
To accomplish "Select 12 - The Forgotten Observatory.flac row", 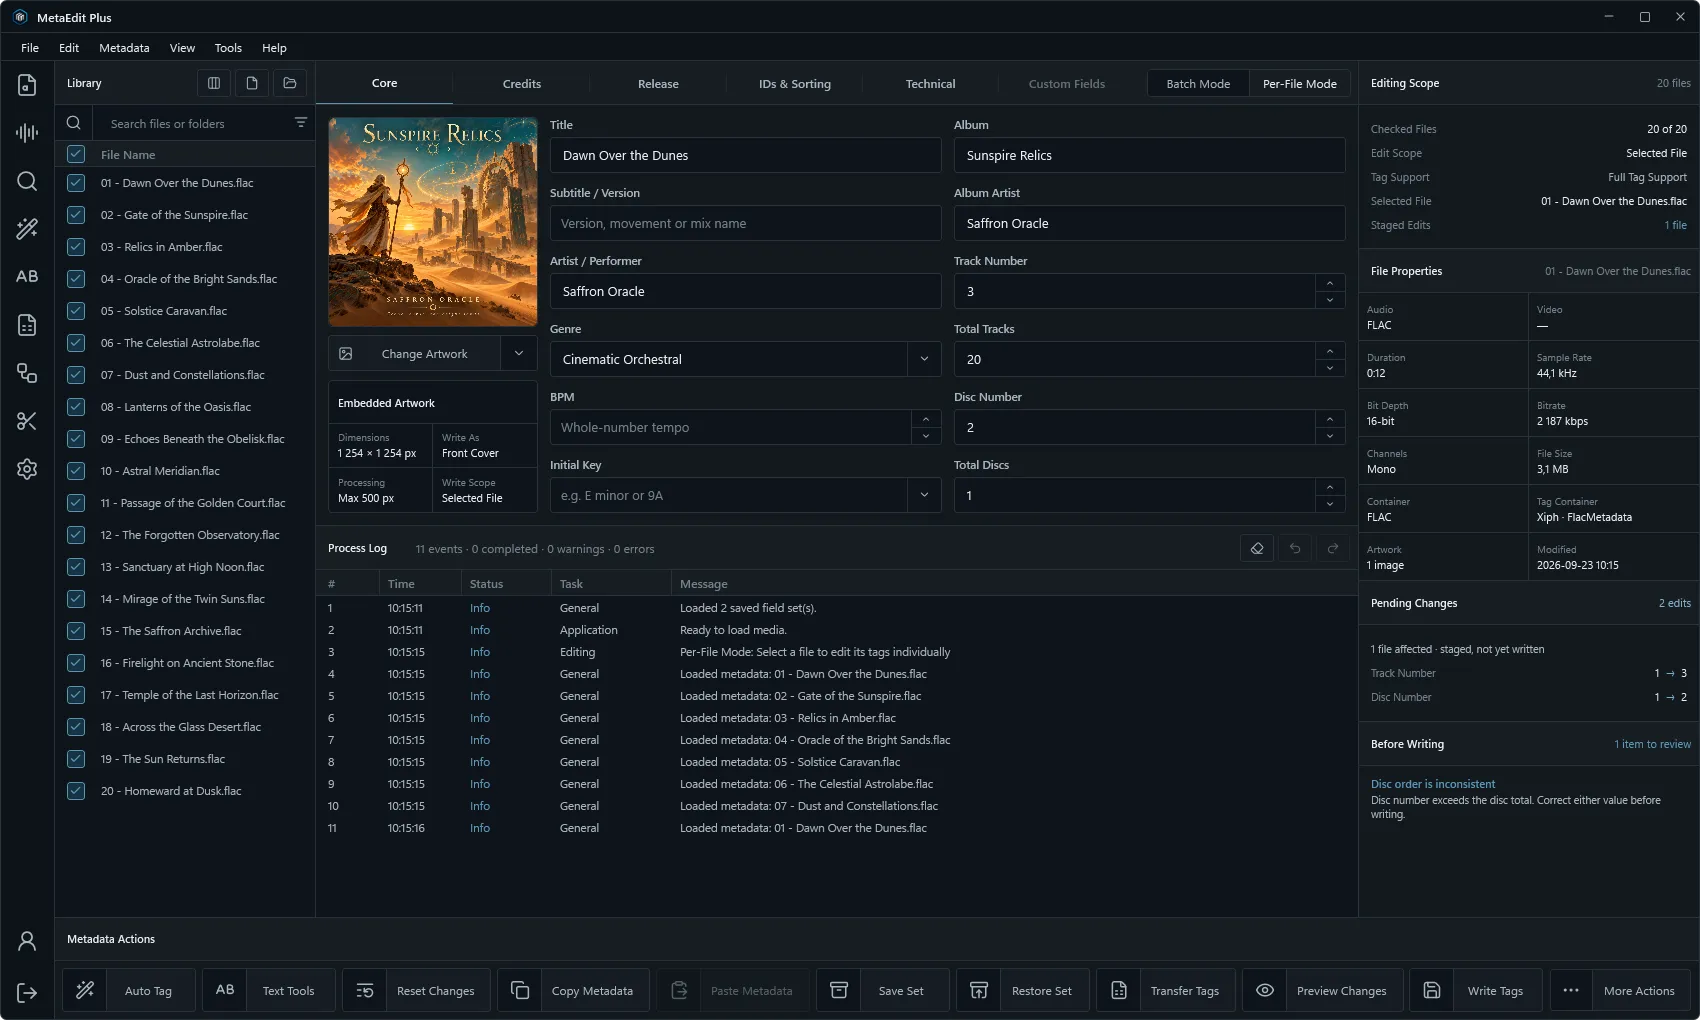I will (x=185, y=535).
